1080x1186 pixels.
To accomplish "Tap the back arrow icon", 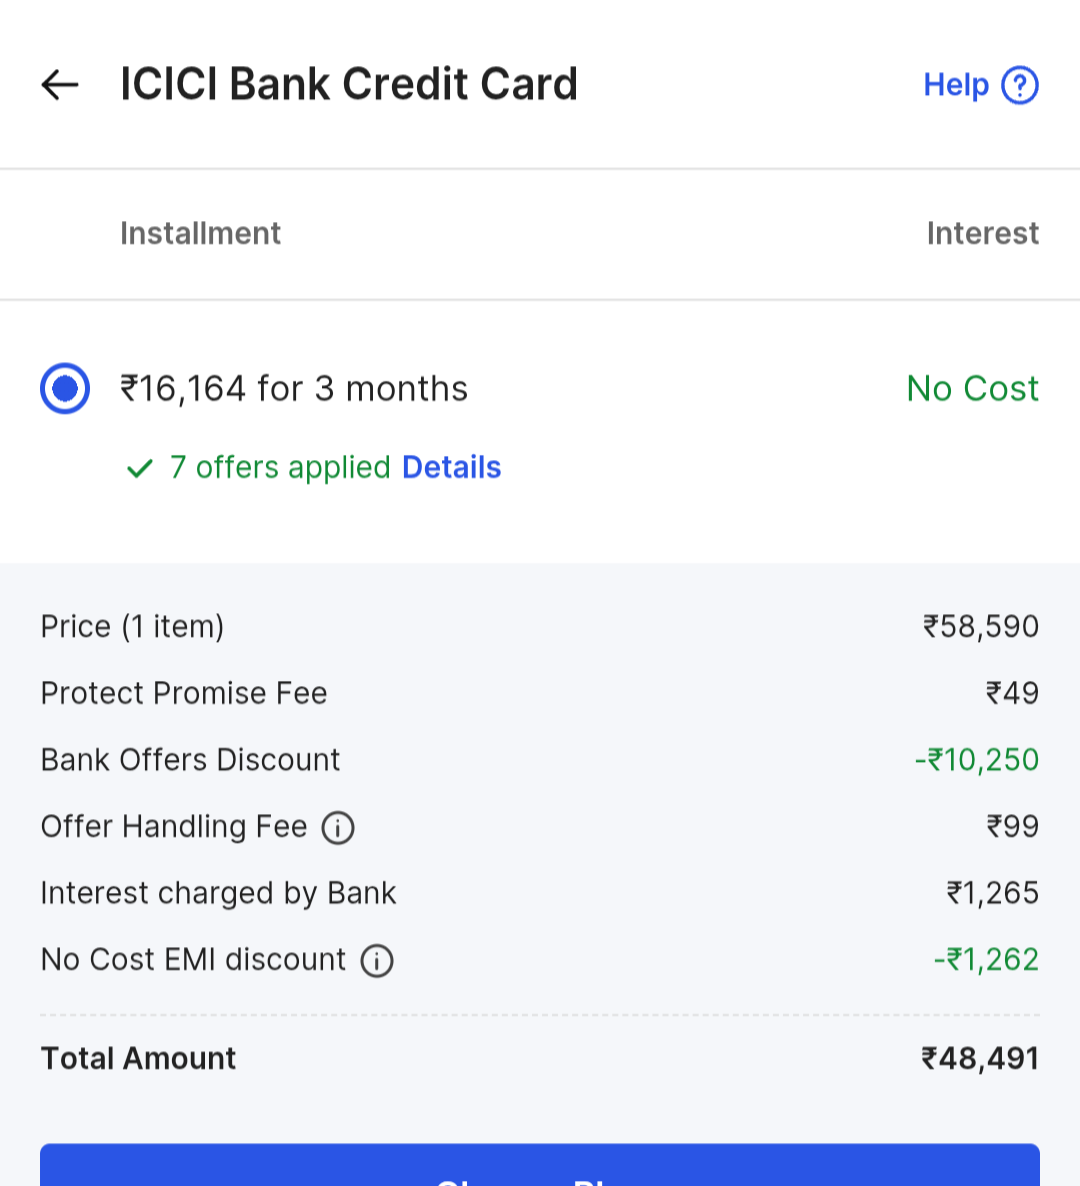I will [60, 85].
